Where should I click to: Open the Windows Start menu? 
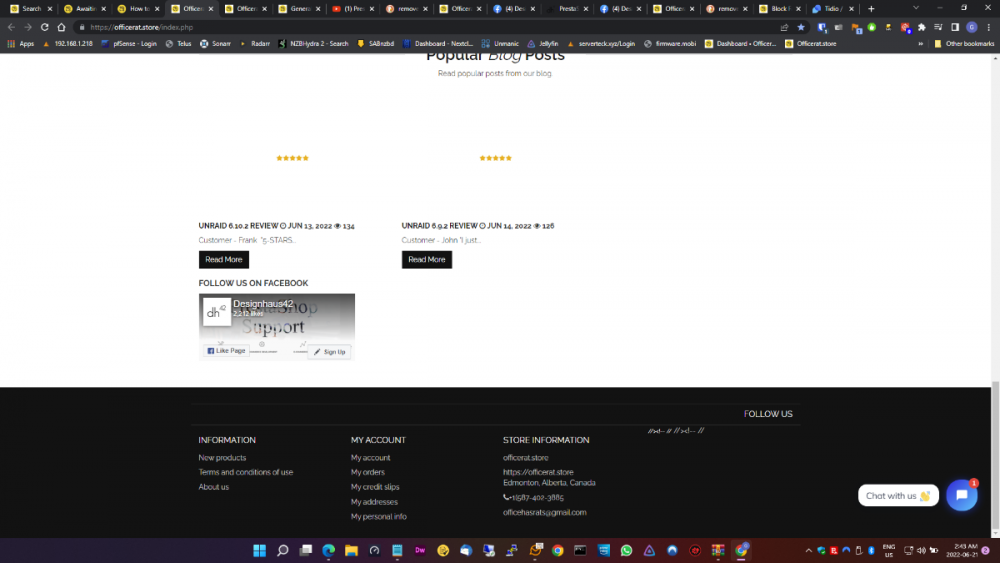click(260, 550)
